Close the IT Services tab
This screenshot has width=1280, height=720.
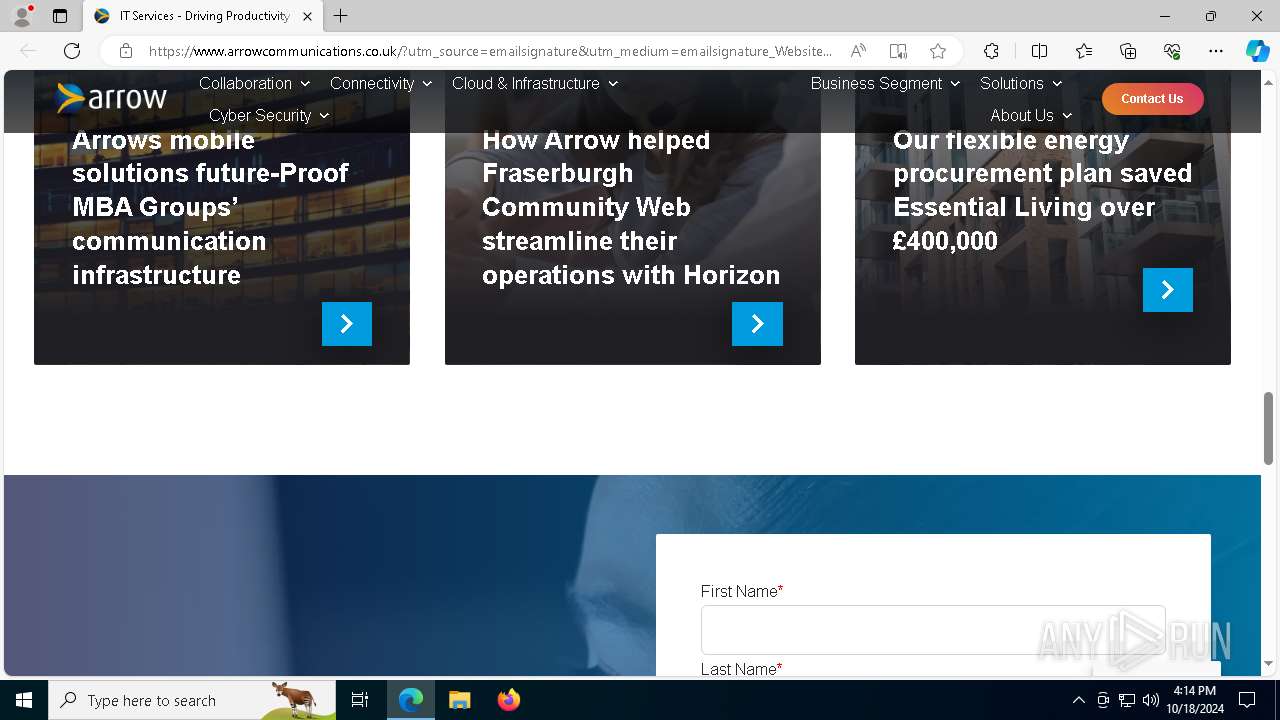pyautogui.click(x=307, y=16)
